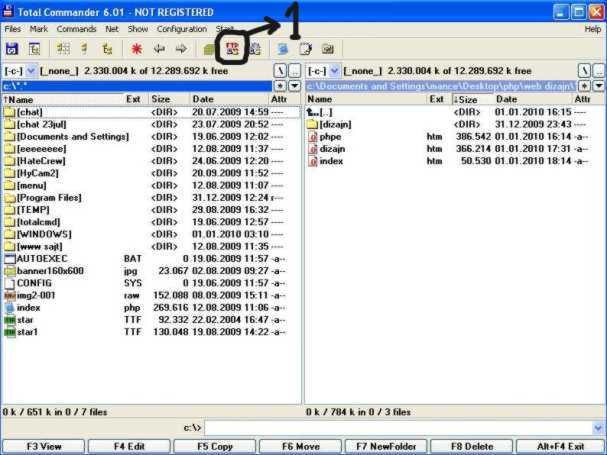Open the Files menu
Viewport: 607px width, 455px height.
pyautogui.click(x=12, y=29)
